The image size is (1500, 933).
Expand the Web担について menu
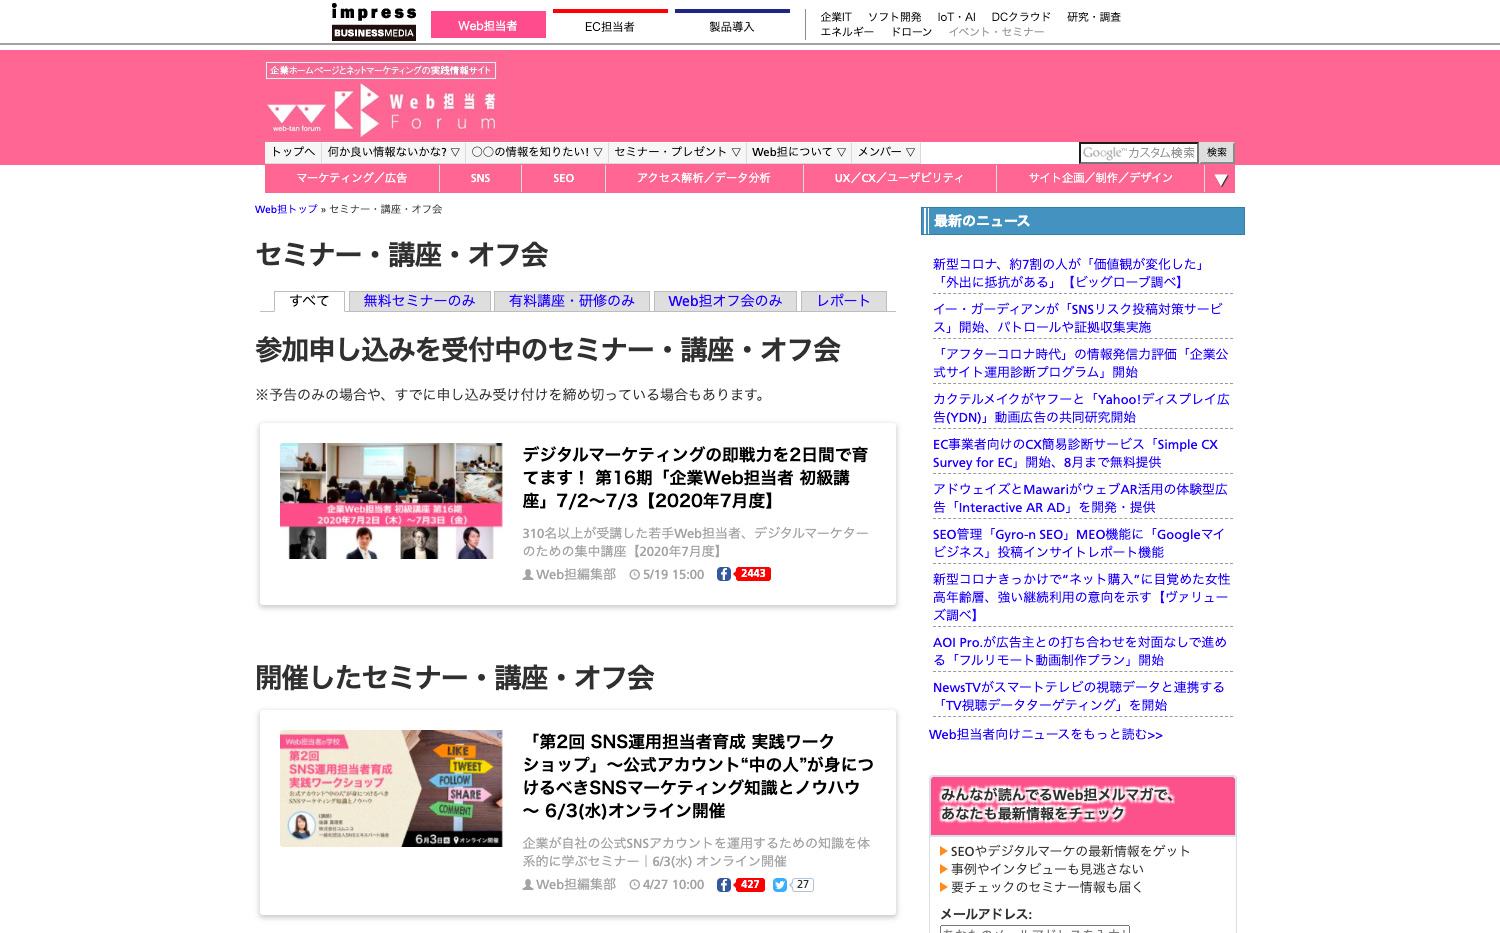pyautogui.click(x=799, y=152)
